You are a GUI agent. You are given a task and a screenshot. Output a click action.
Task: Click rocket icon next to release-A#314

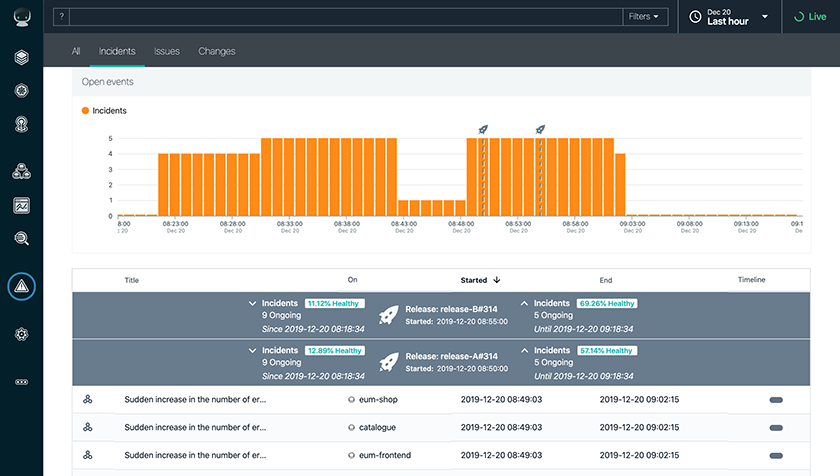coord(388,362)
